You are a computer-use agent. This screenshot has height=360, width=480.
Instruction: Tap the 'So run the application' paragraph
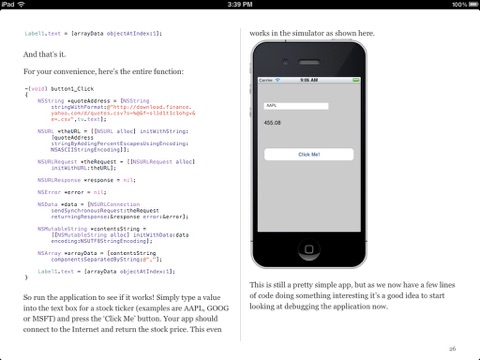coord(126,313)
